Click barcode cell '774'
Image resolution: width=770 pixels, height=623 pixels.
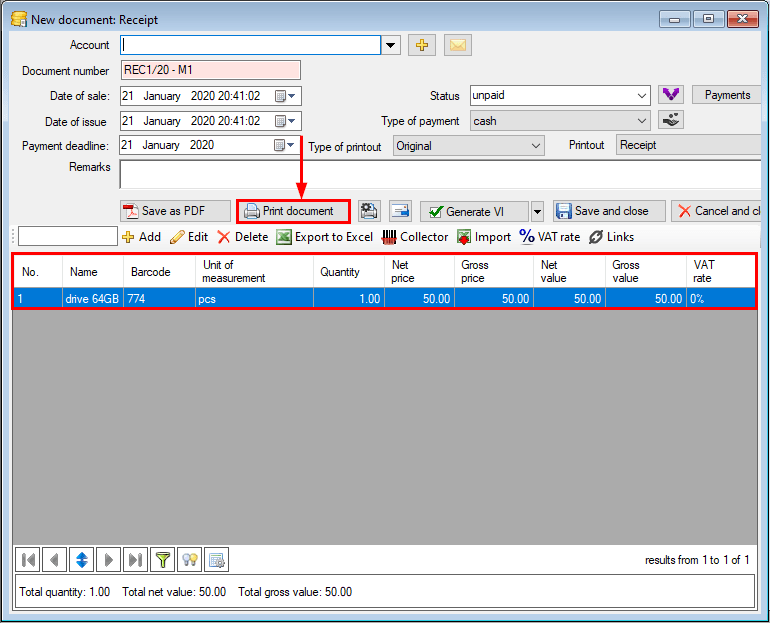[159, 298]
